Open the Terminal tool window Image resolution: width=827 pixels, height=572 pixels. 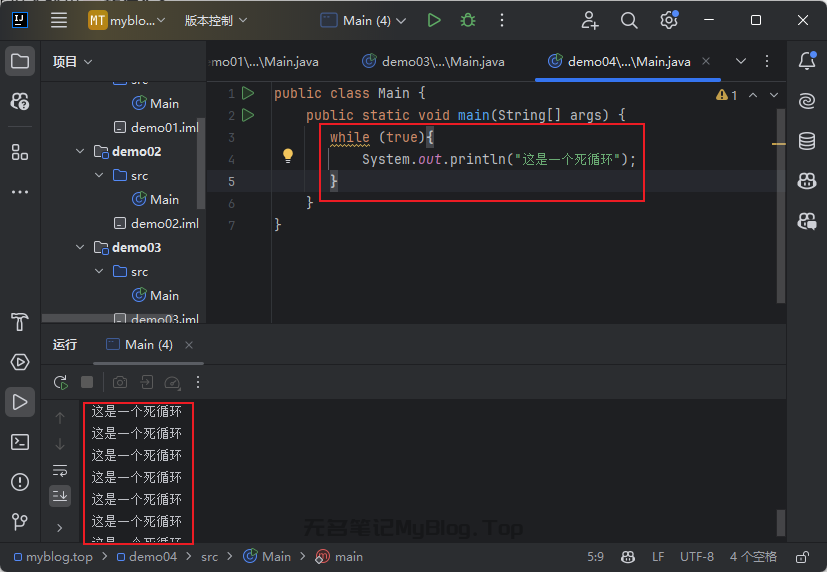point(20,442)
